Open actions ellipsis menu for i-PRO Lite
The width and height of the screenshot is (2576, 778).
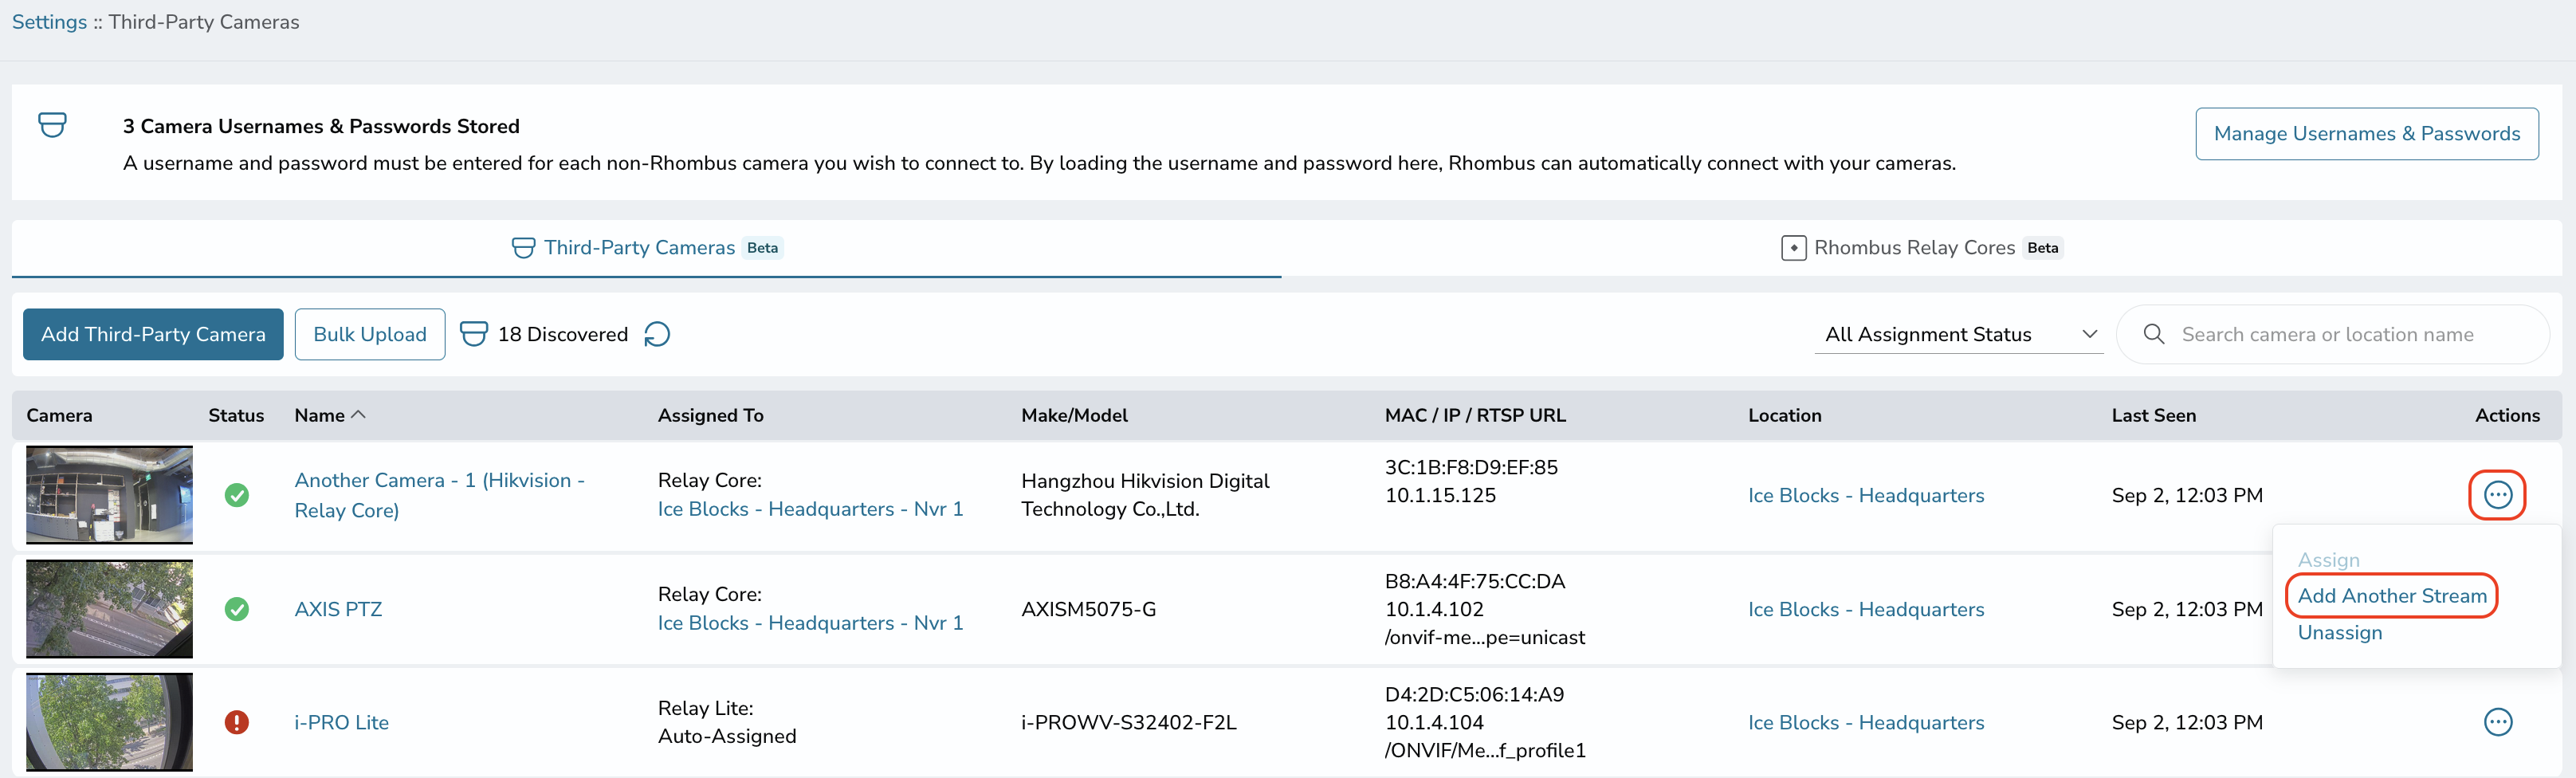(x=2497, y=722)
